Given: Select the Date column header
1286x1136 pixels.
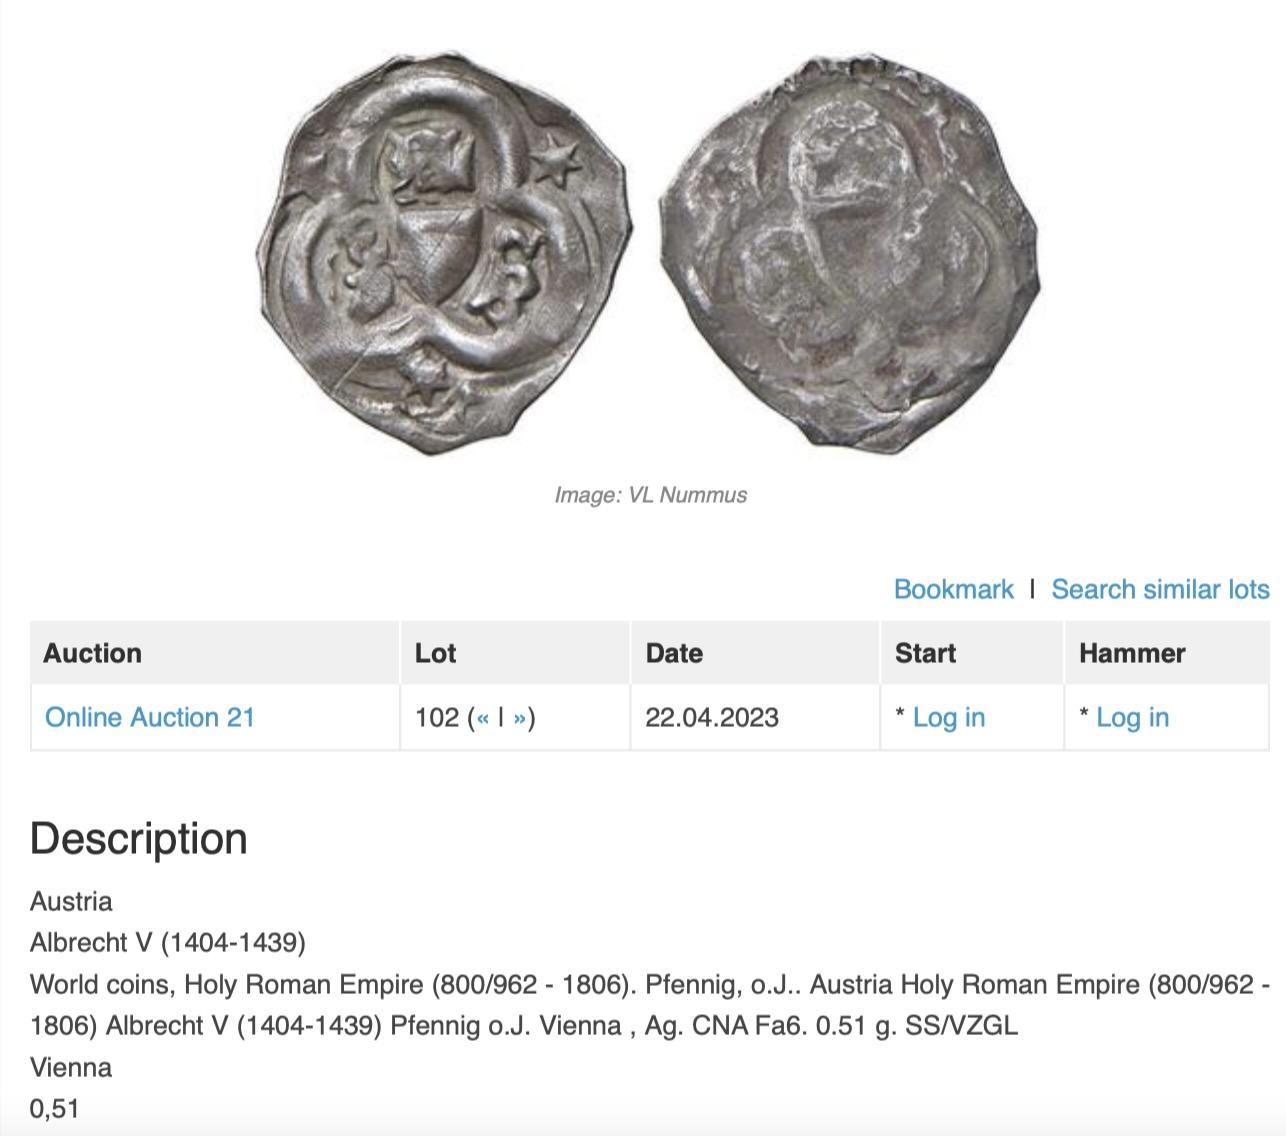Looking at the screenshot, I should pyautogui.click(x=674, y=653).
